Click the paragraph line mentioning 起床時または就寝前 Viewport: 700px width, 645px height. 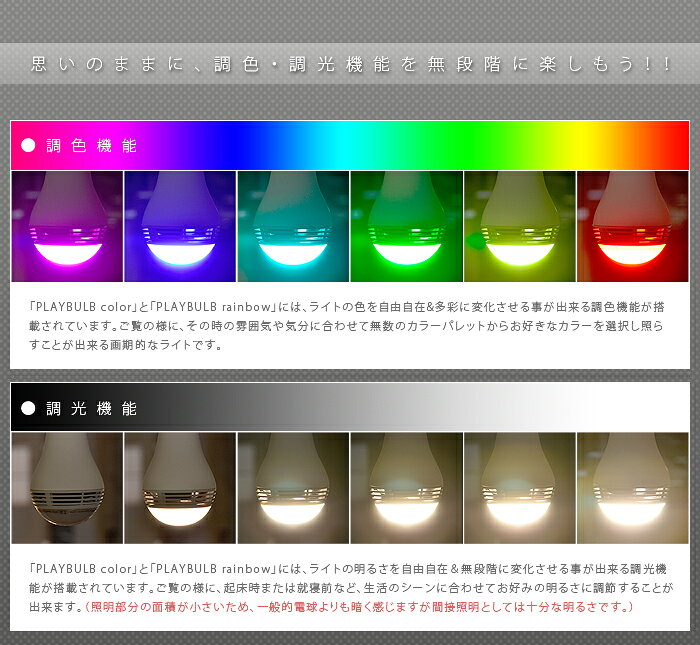(350, 587)
